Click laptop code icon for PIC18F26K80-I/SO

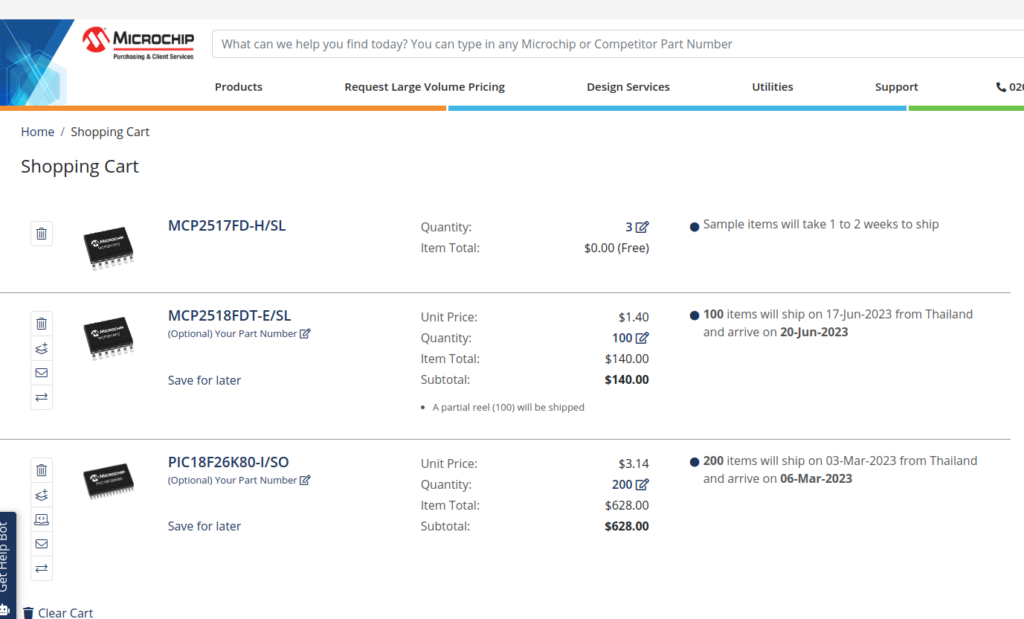click(x=41, y=520)
